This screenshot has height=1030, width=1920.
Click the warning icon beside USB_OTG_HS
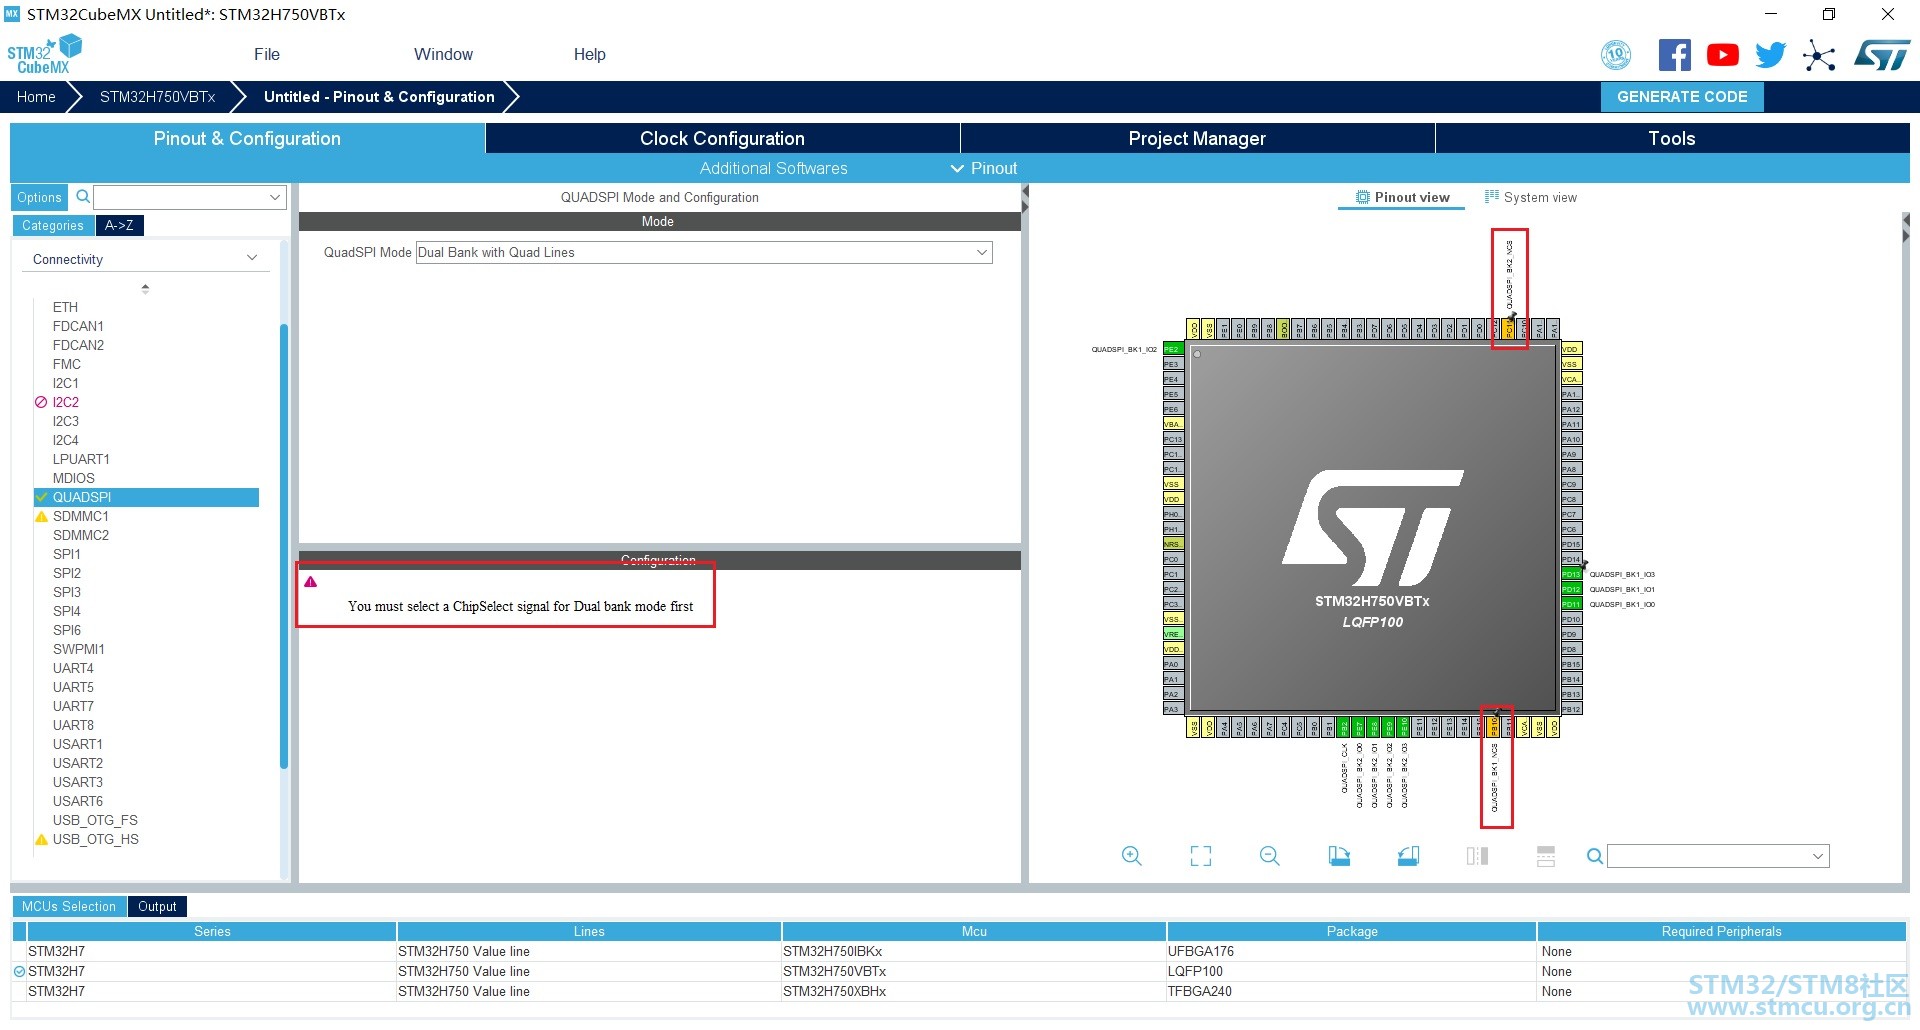[x=41, y=840]
